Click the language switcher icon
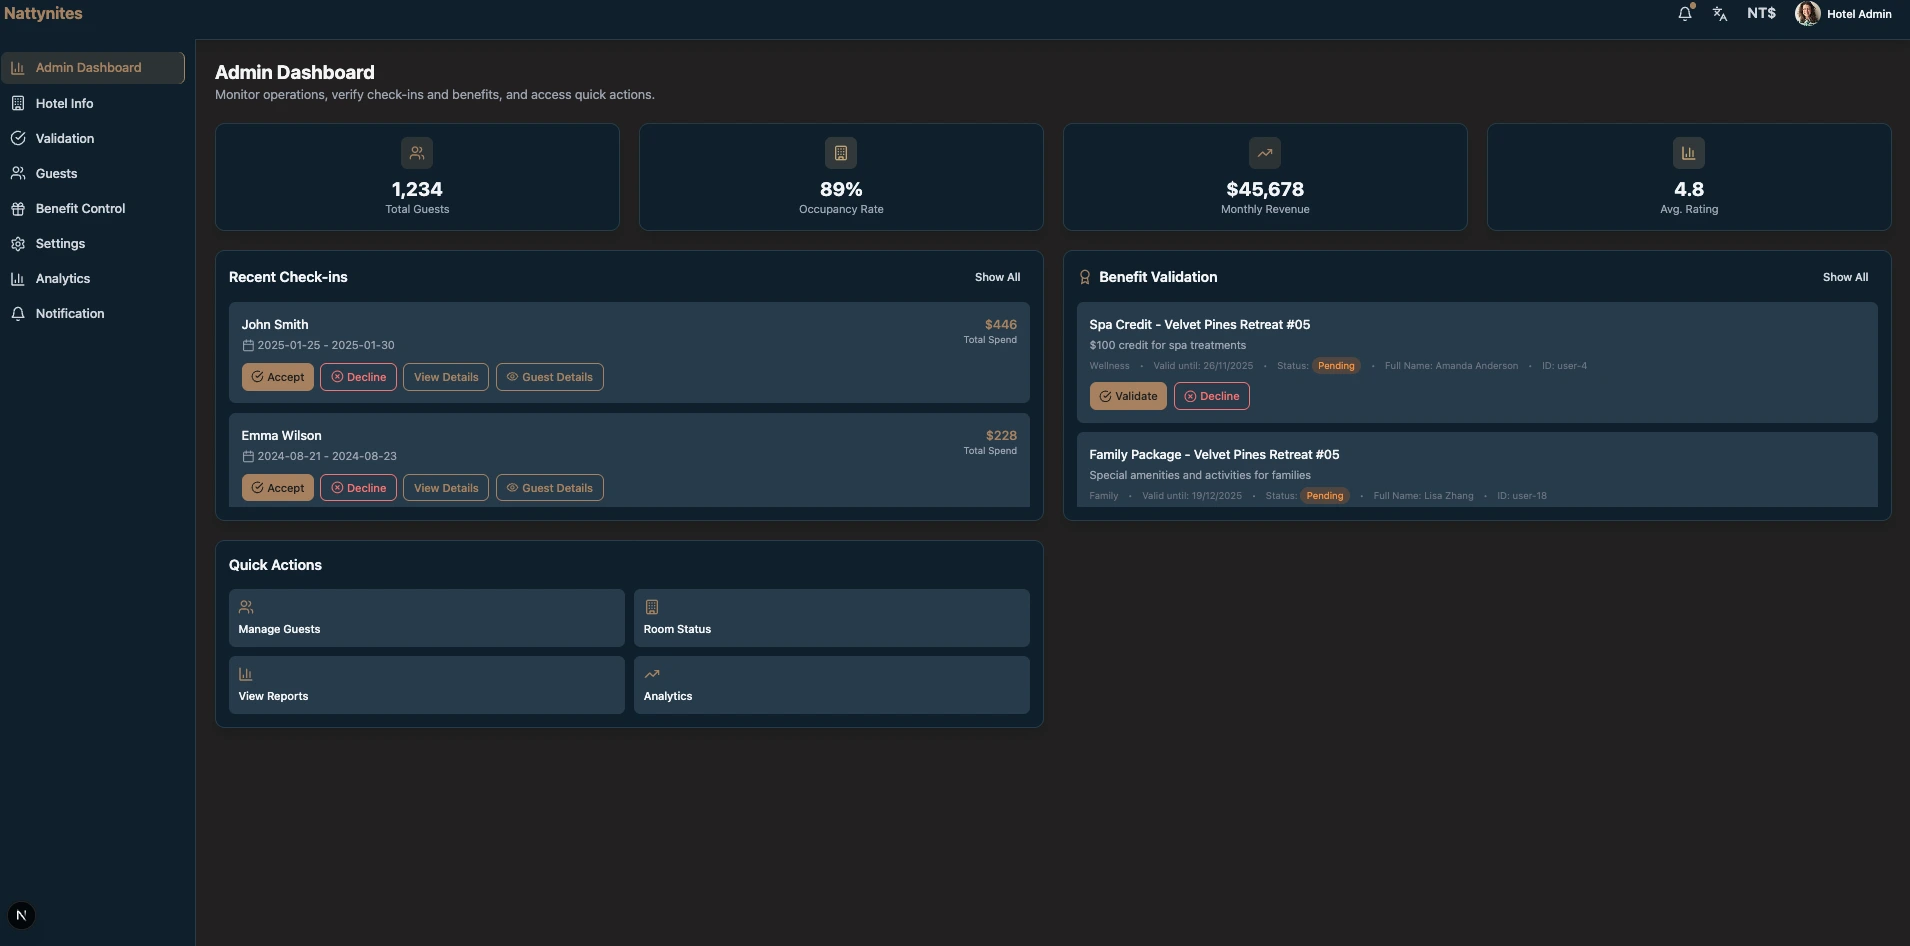This screenshot has height=946, width=1910. pyautogui.click(x=1721, y=13)
